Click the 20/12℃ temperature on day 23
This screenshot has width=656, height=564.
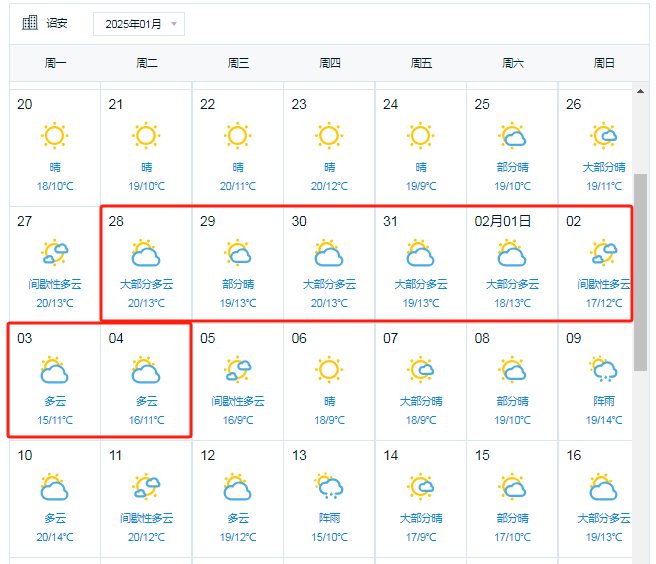tap(329, 186)
